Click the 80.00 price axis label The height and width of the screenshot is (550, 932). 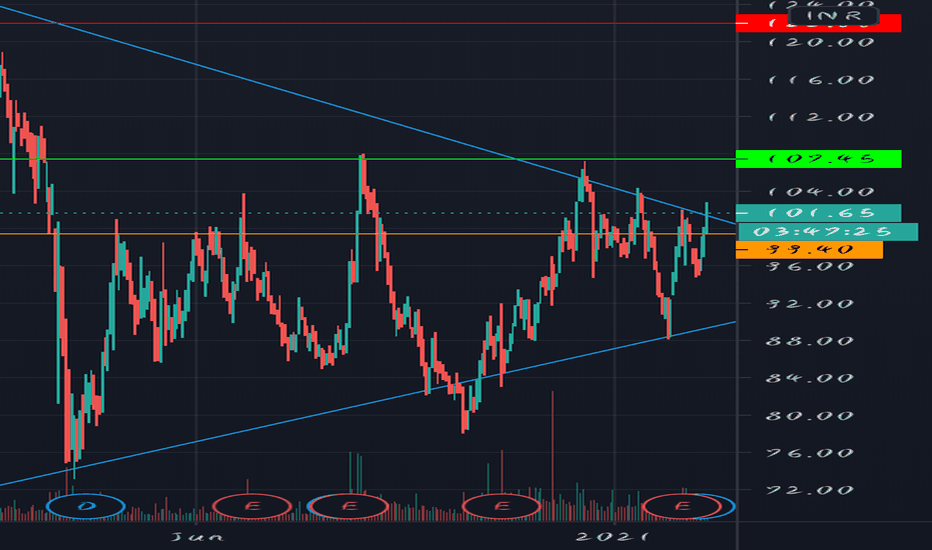pyautogui.click(x=811, y=416)
